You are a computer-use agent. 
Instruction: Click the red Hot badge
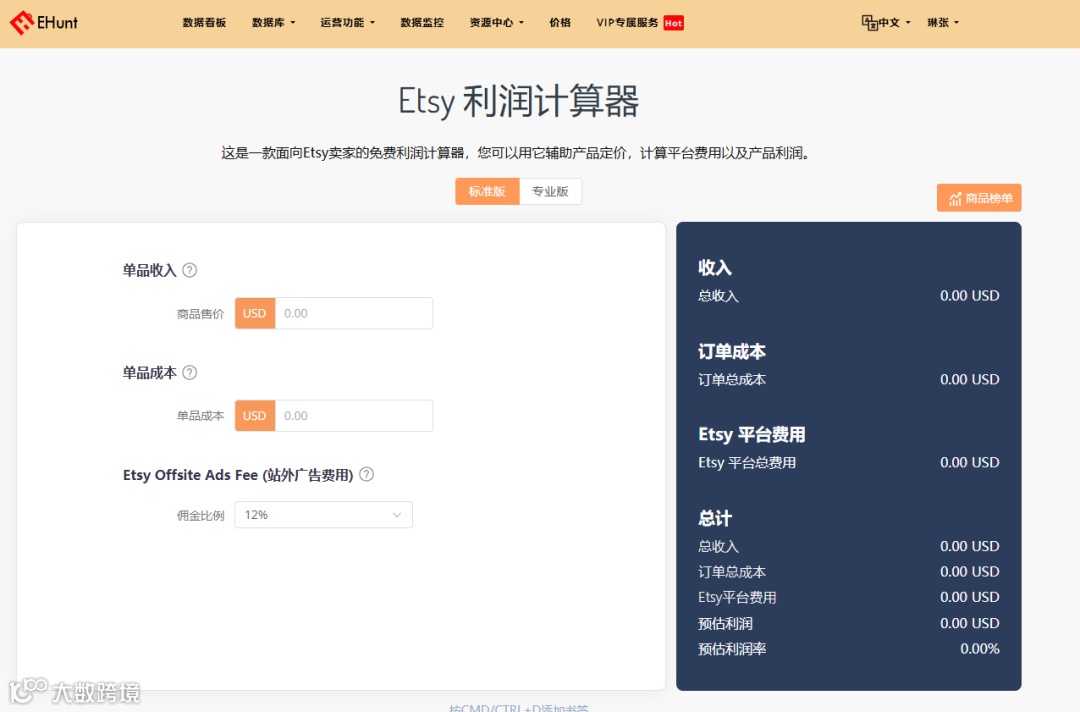(x=674, y=23)
